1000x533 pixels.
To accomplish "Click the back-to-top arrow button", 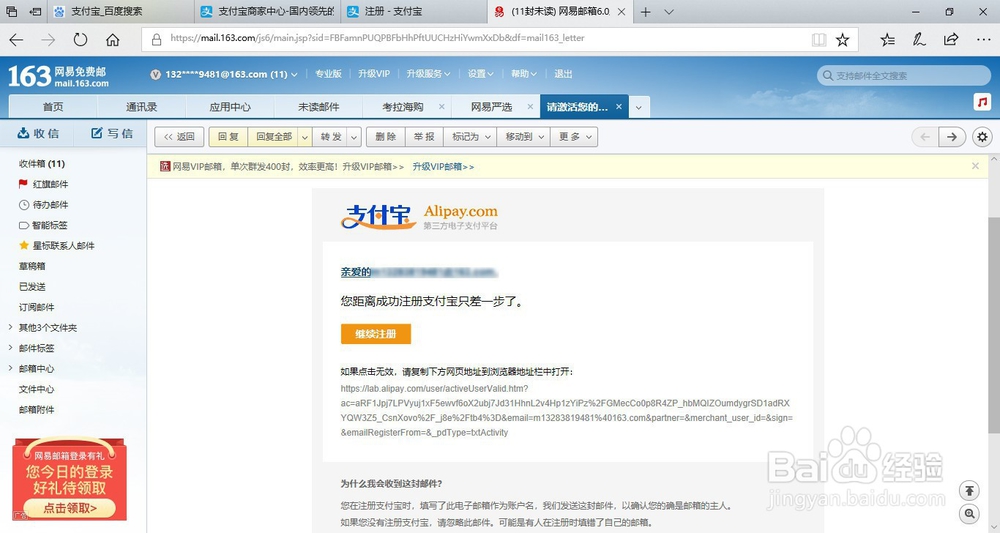I will (969, 490).
